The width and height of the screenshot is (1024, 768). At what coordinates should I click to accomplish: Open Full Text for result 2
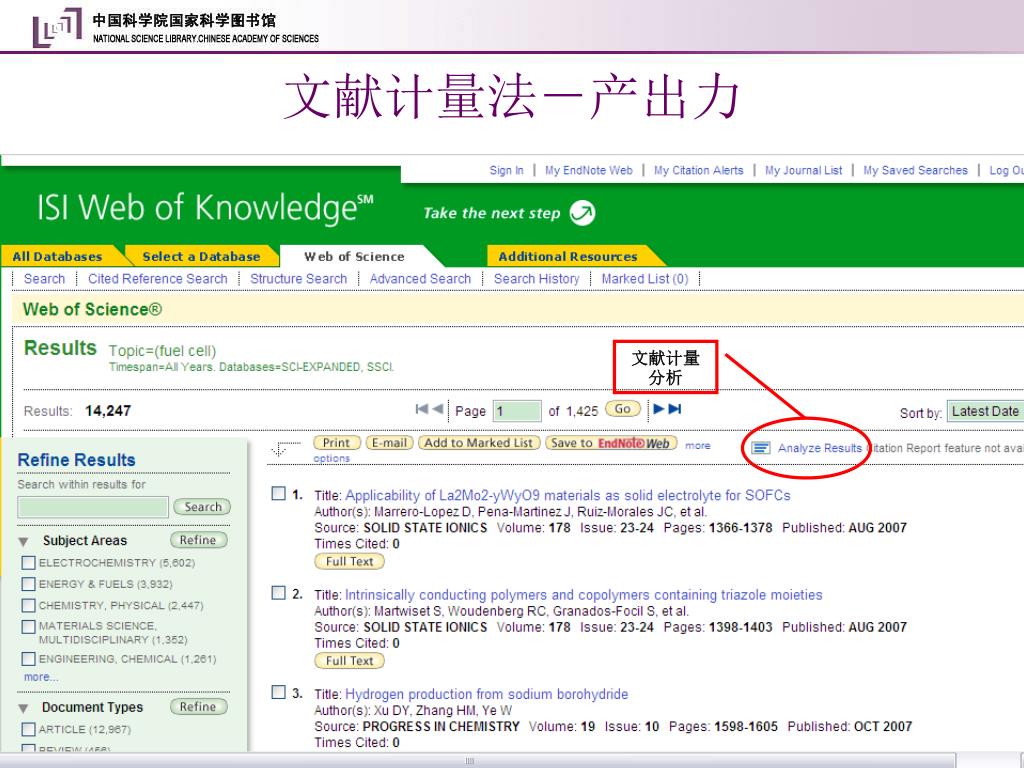click(349, 661)
